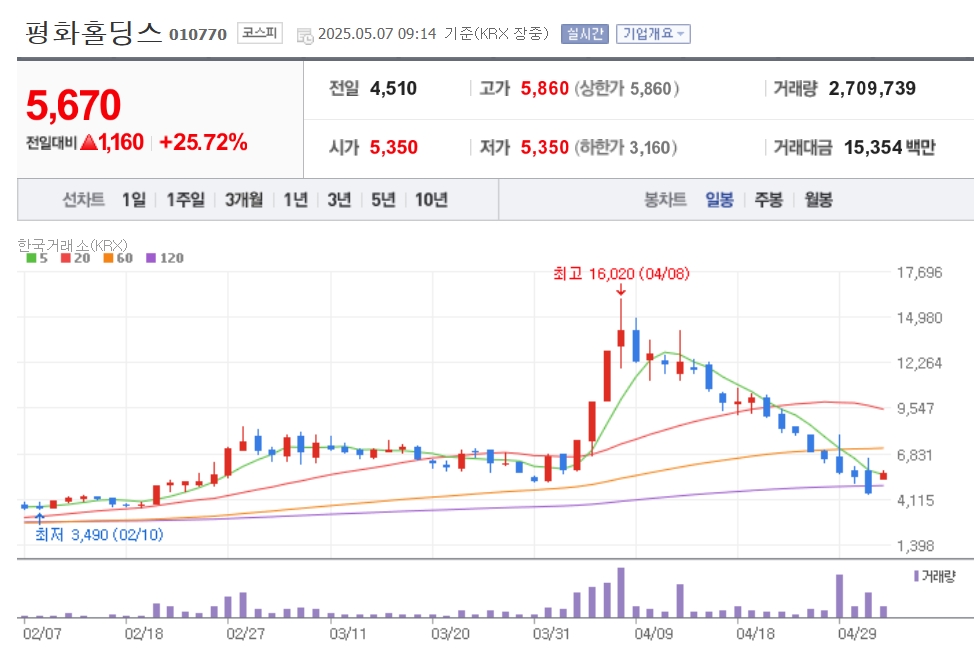Open the 기업개요 dropdown
Screen dimensions: 974x654
pos(653,34)
